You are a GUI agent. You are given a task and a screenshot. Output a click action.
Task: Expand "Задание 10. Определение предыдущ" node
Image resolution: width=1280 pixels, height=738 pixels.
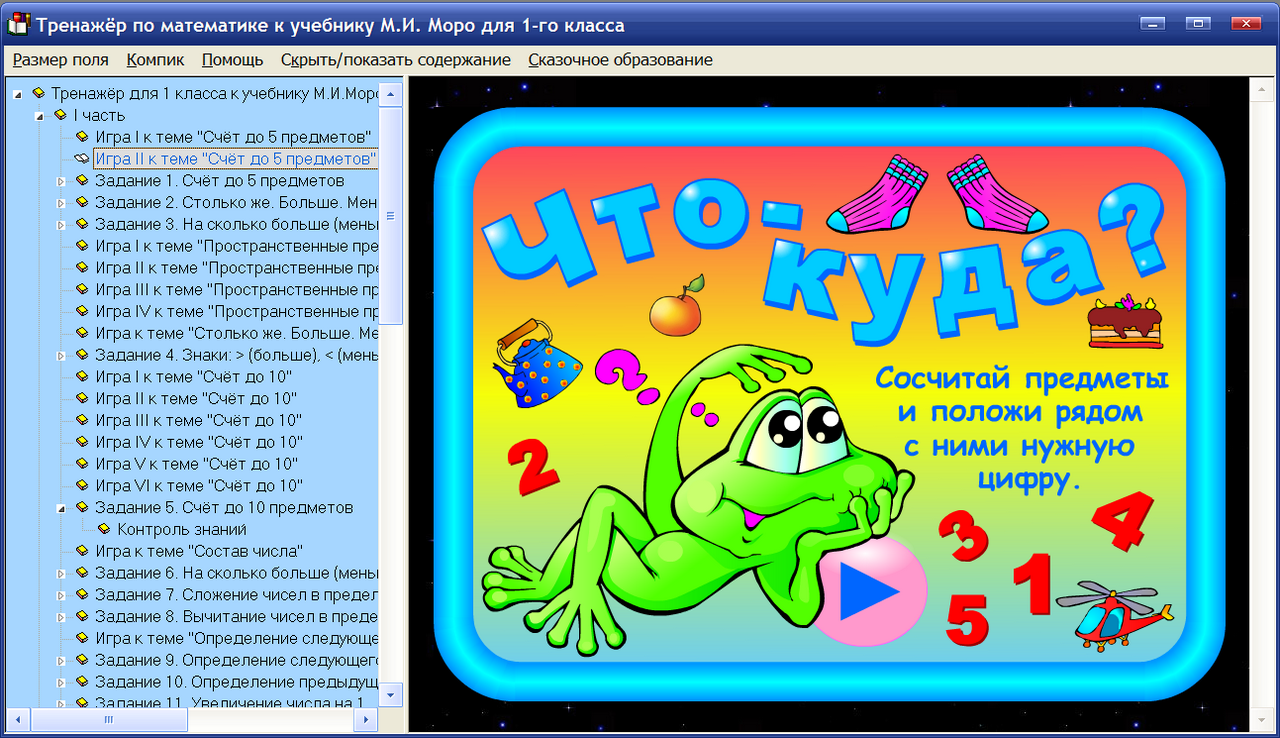tap(61, 682)
